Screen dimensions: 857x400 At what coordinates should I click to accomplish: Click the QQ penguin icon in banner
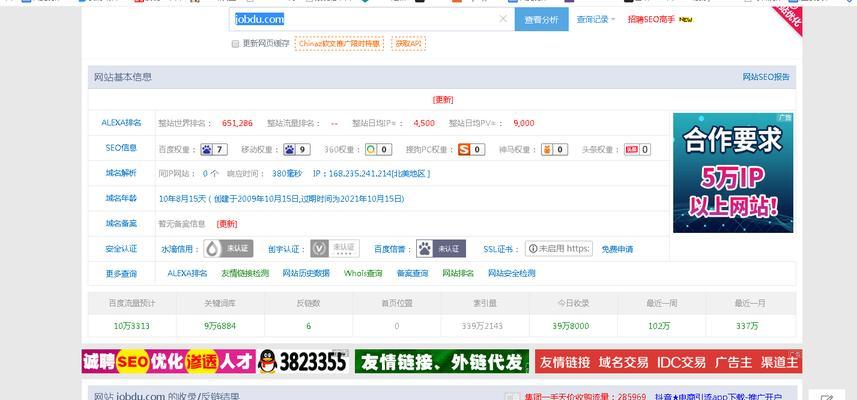point(267,361)
